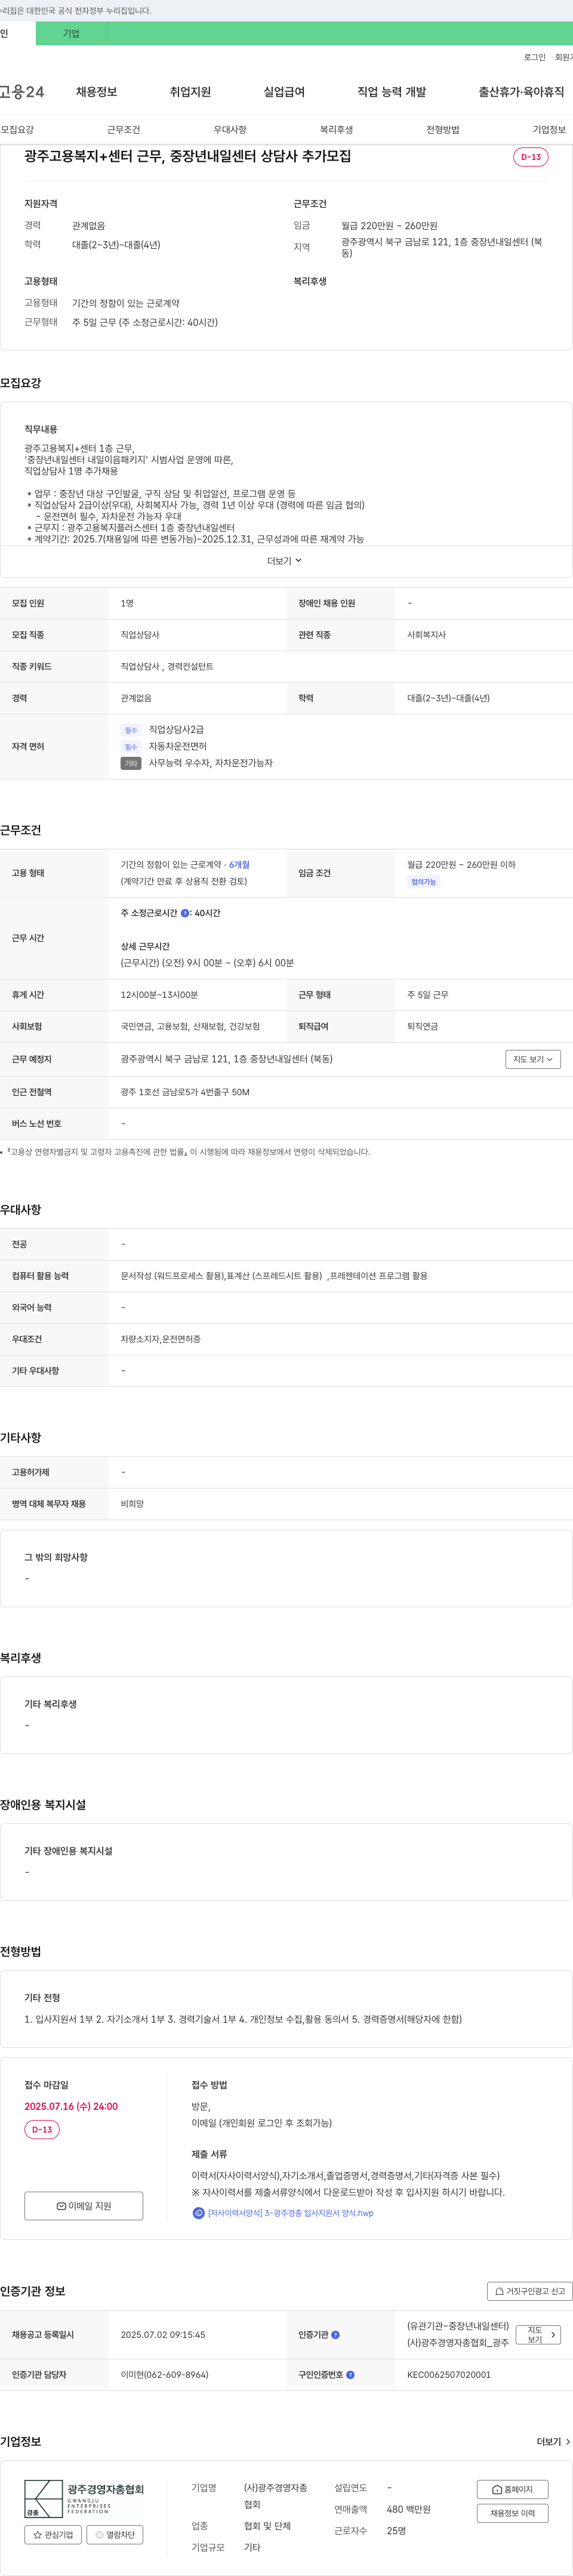Click the 월급 220만원 ~ 260만원 이하 cell

[461, 865]
